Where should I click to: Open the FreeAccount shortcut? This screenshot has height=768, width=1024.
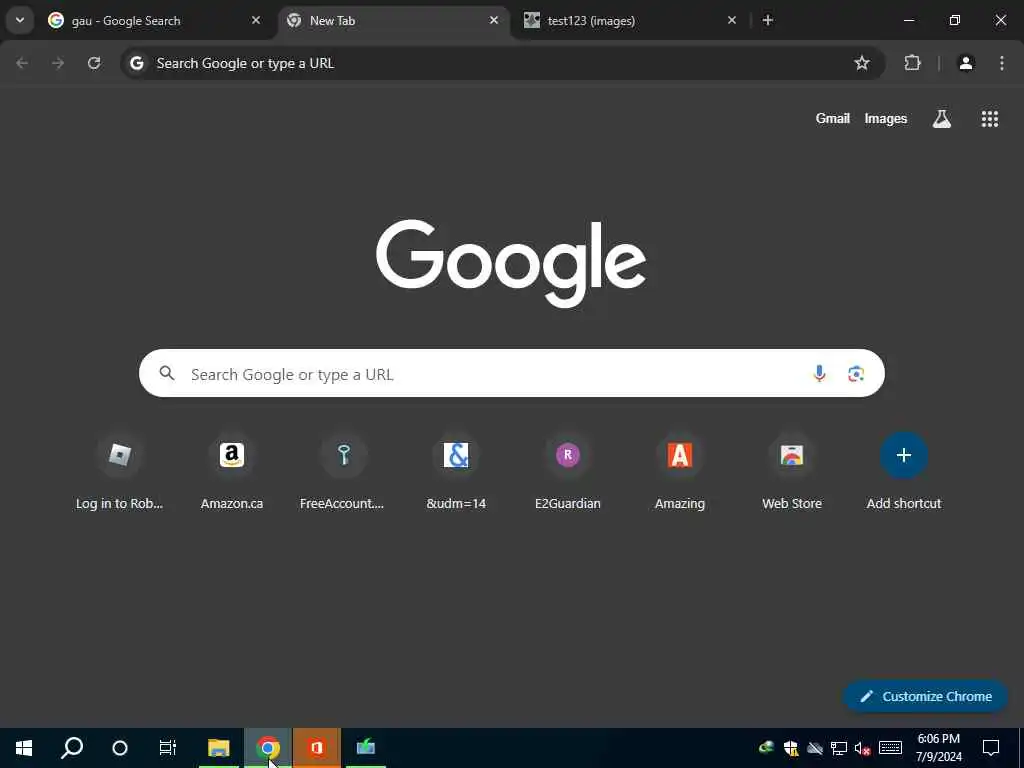pos(344,473)
